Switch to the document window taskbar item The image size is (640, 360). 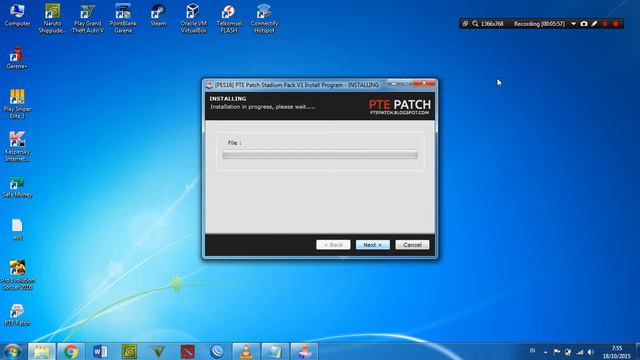click(x=275, y=351)
